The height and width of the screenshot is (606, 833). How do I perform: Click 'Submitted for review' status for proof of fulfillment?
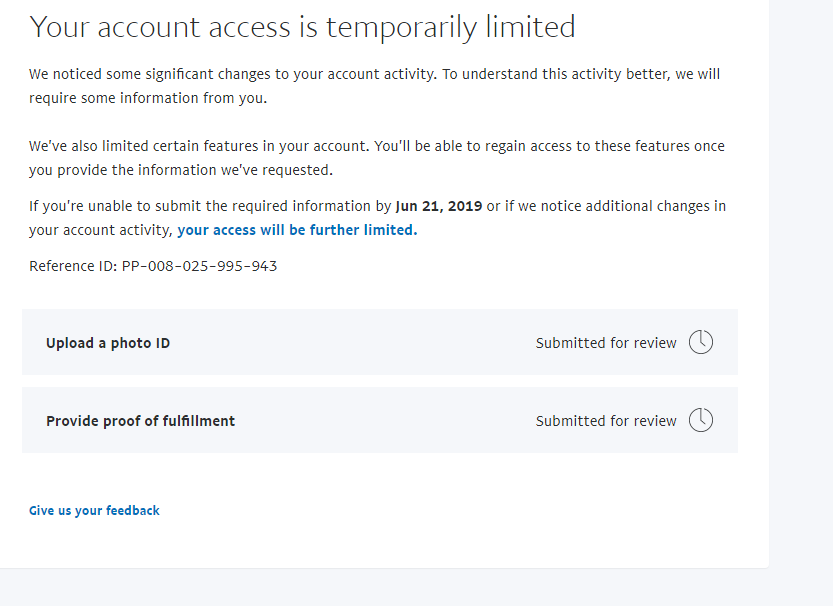point(606,421)
